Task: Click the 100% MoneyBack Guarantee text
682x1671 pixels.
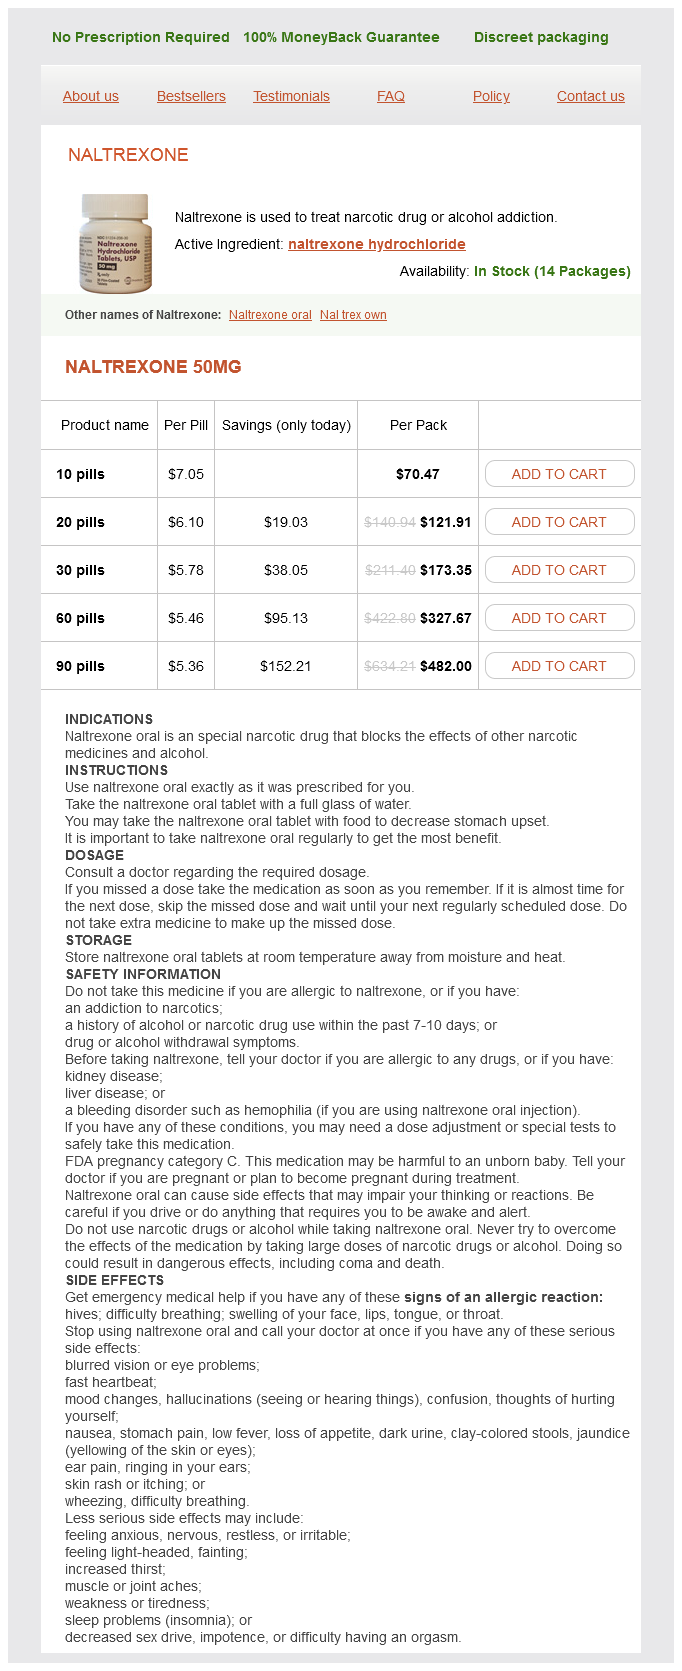Action: click(x=341, y=37)
